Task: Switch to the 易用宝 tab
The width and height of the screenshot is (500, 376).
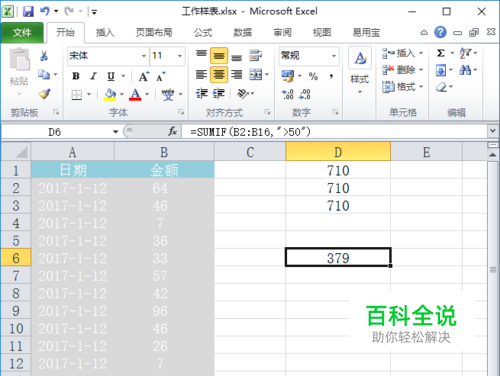Action: 366,32
